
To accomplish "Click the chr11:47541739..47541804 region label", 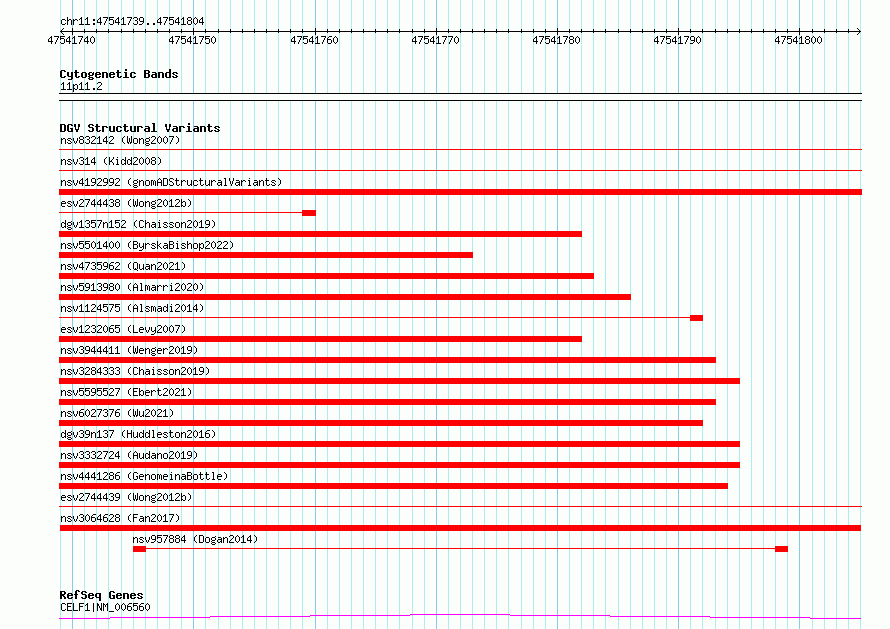I will click(x=132, y=22).
